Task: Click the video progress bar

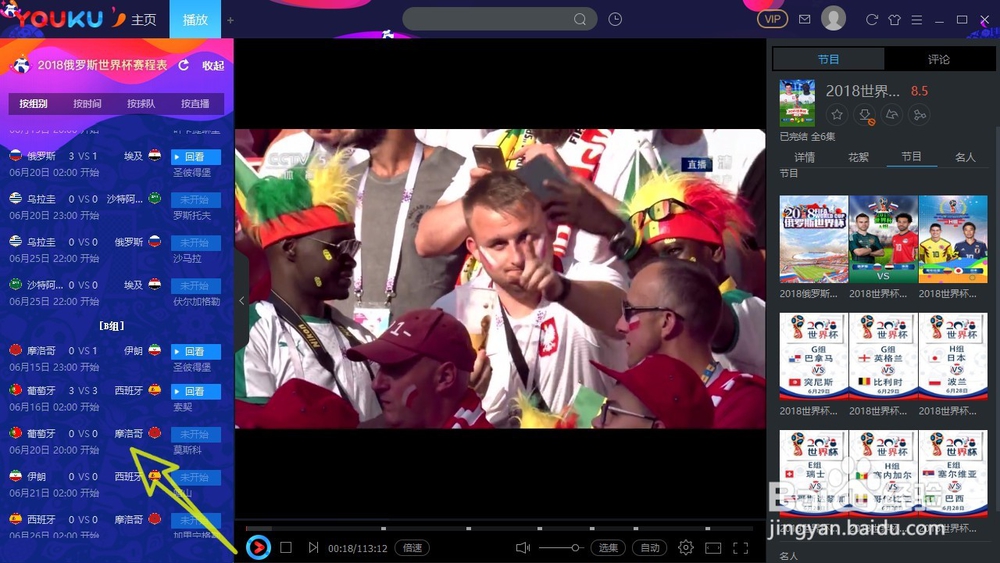Action: point(499,528)
